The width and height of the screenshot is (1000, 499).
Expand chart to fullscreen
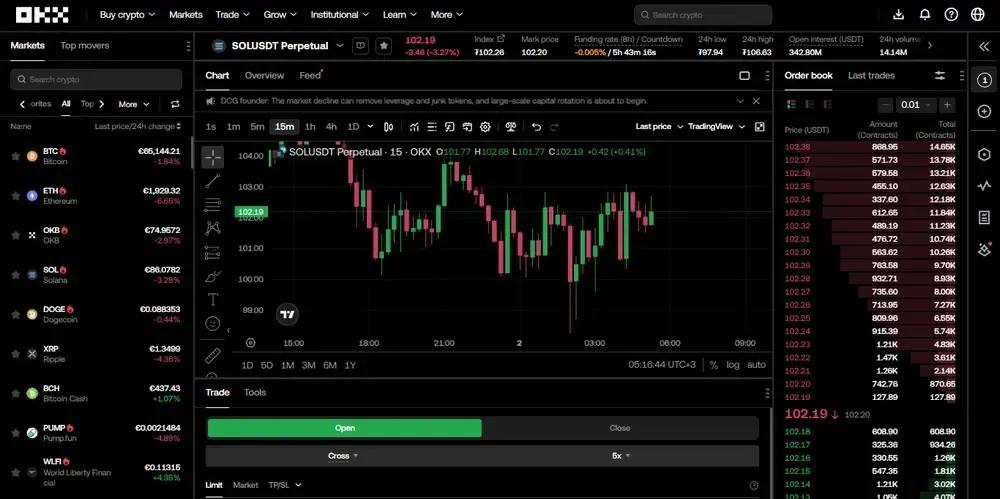click(760, 127)
